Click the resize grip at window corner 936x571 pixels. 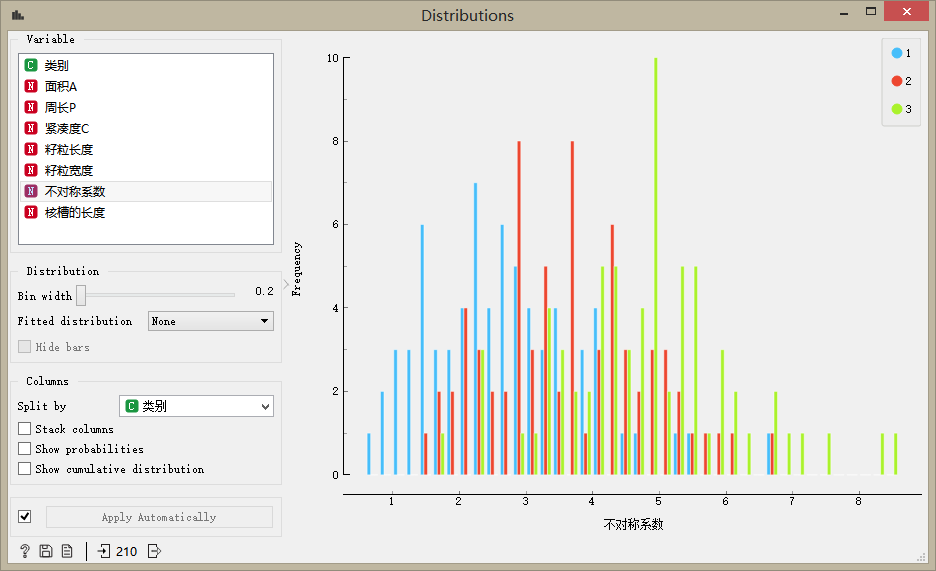[921, 557]
